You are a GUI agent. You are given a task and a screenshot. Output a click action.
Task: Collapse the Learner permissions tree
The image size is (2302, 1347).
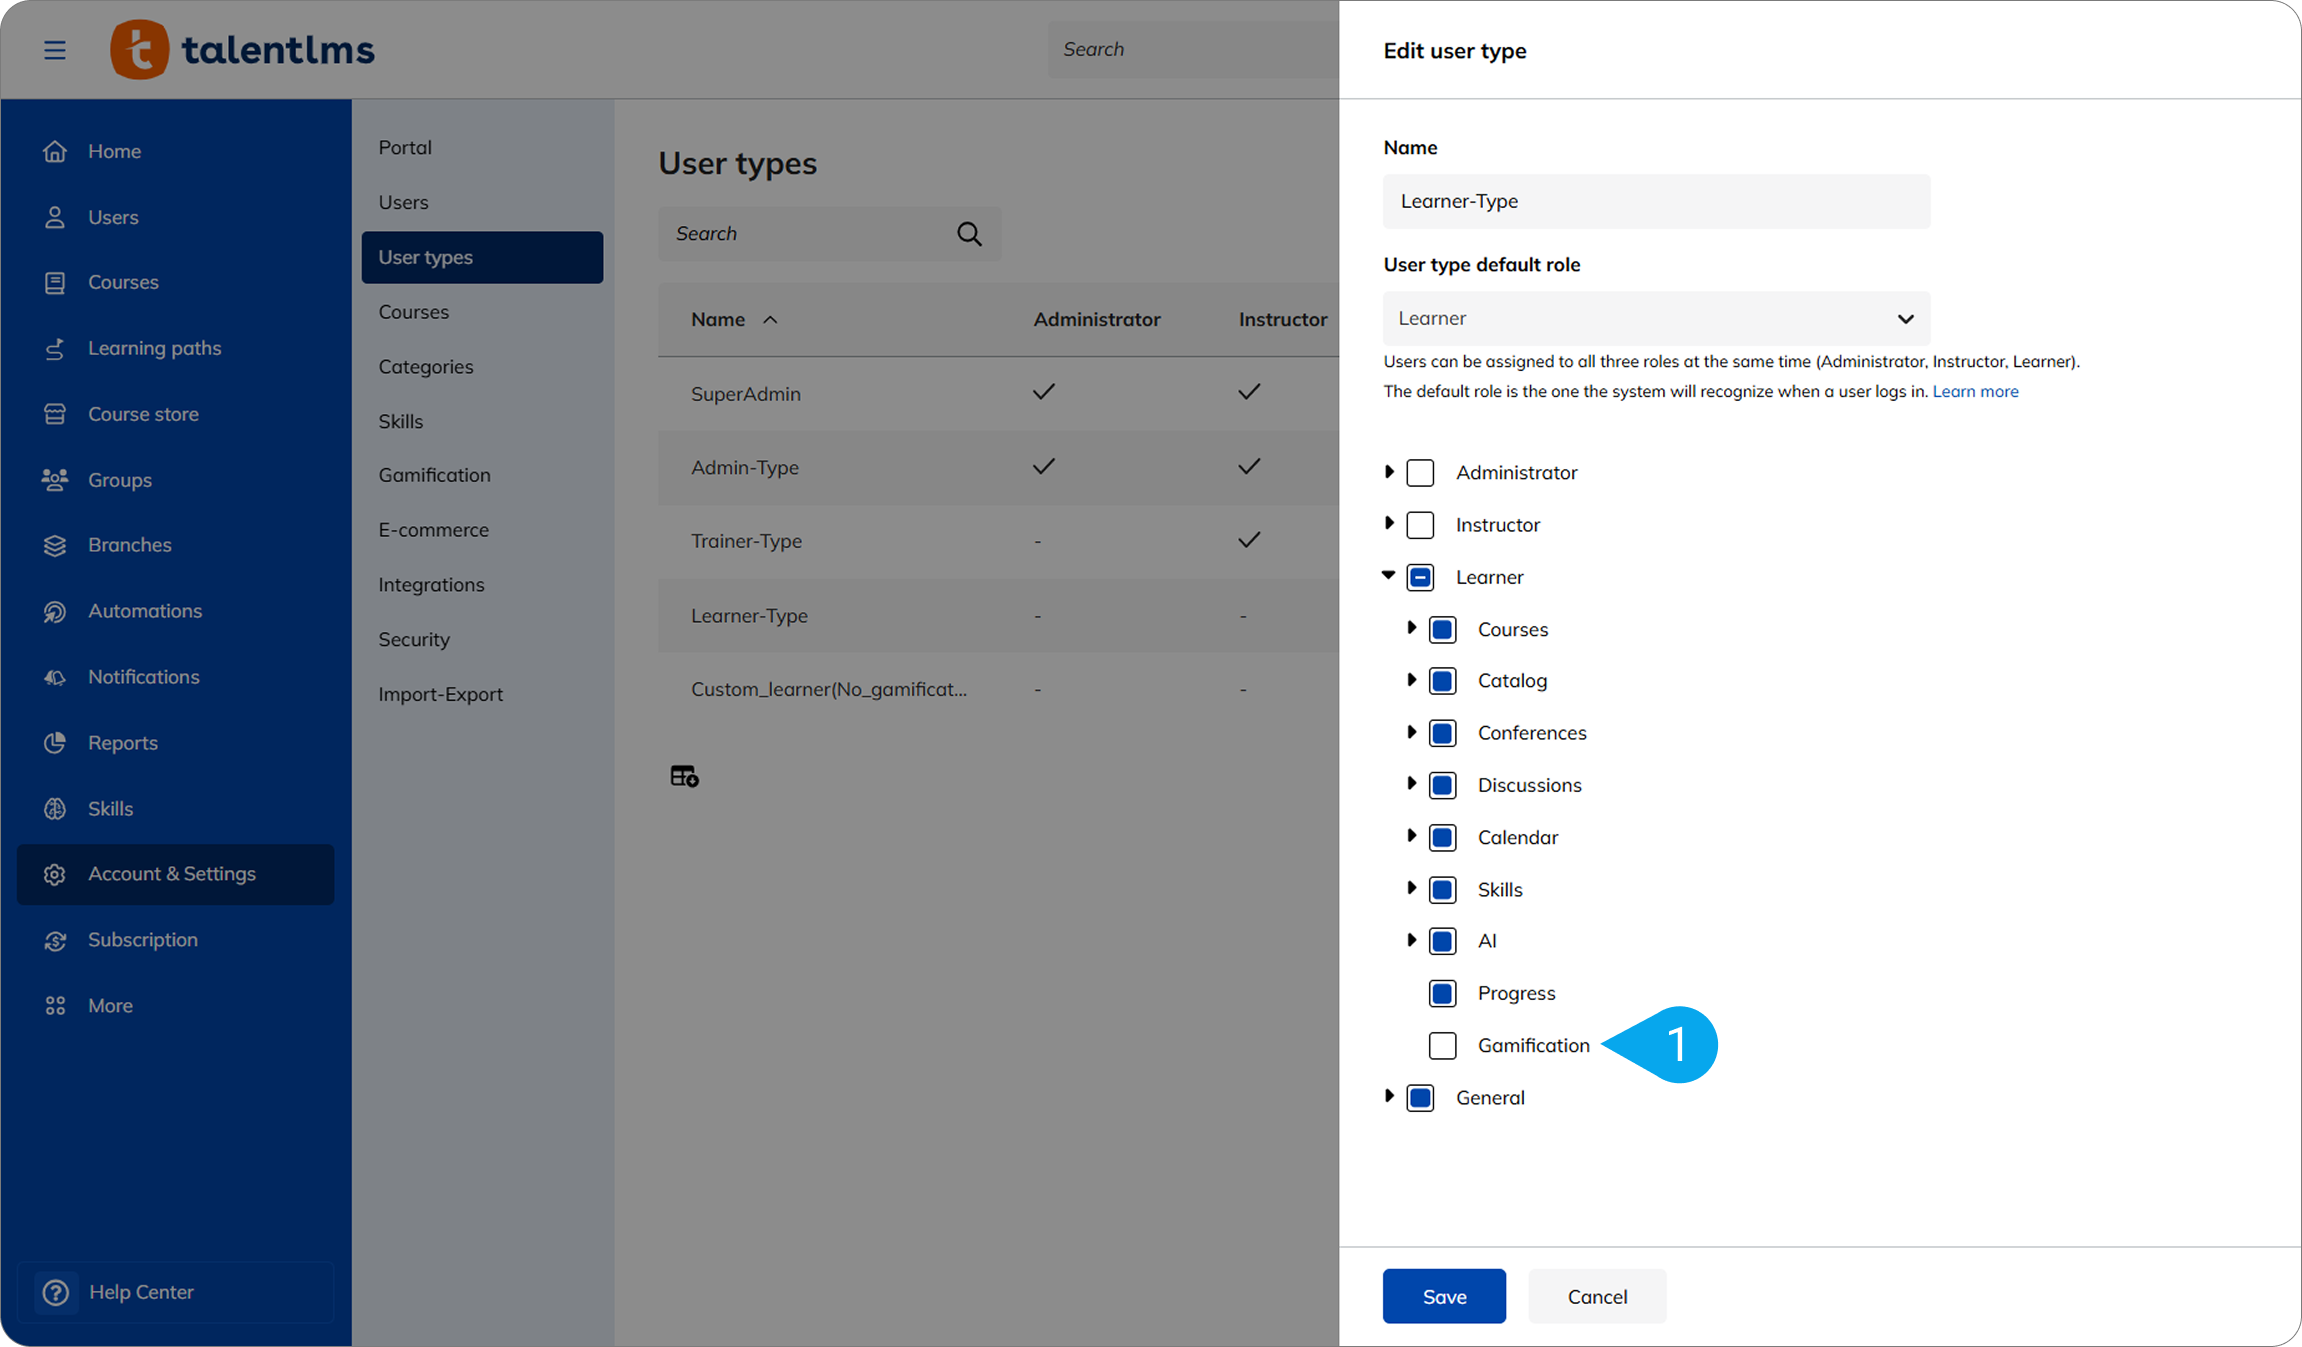(1388, 576)
